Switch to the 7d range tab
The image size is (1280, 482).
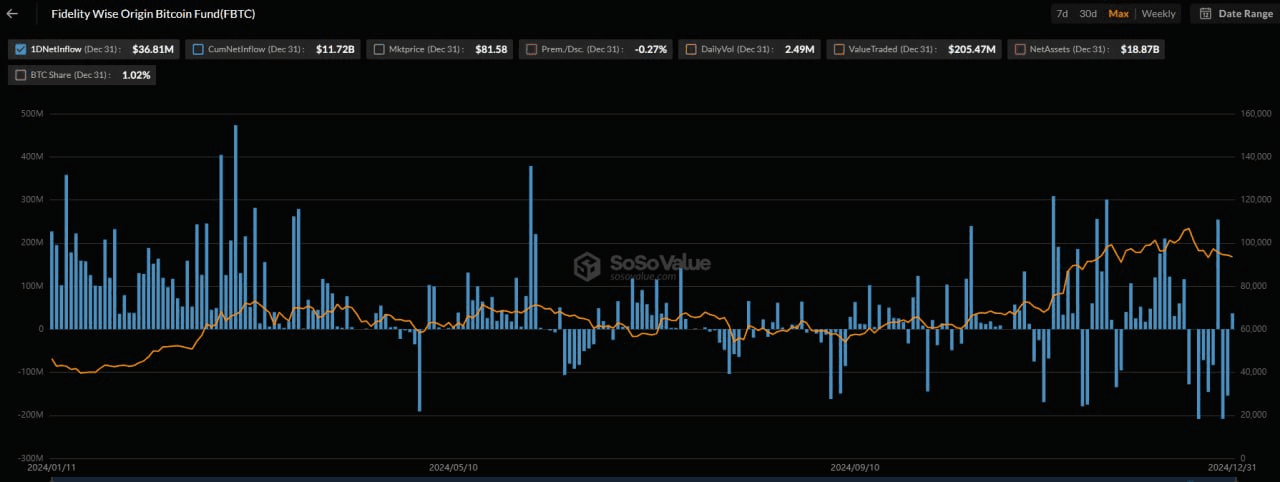point(1062,14)
